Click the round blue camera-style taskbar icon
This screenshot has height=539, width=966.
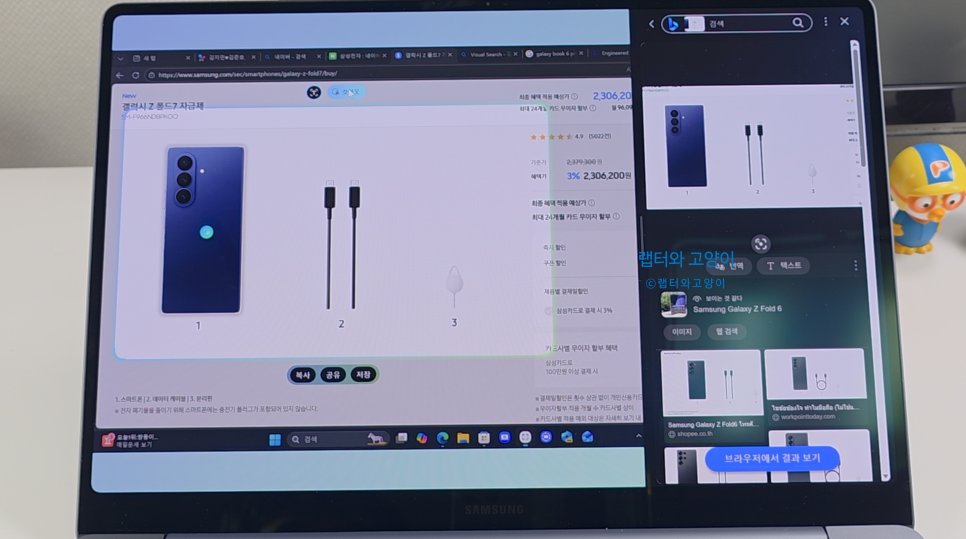tap(546, 437)
